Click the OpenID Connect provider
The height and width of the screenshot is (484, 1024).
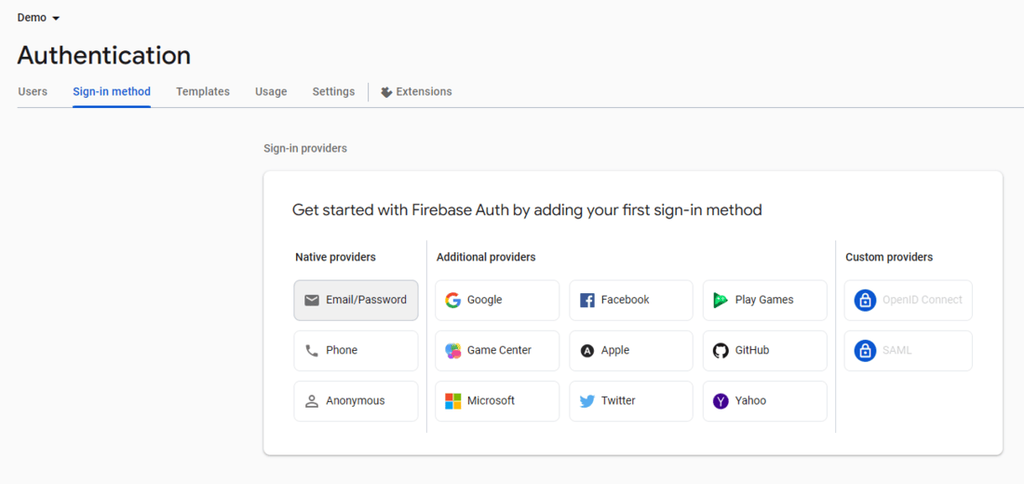tap(908, 300)
